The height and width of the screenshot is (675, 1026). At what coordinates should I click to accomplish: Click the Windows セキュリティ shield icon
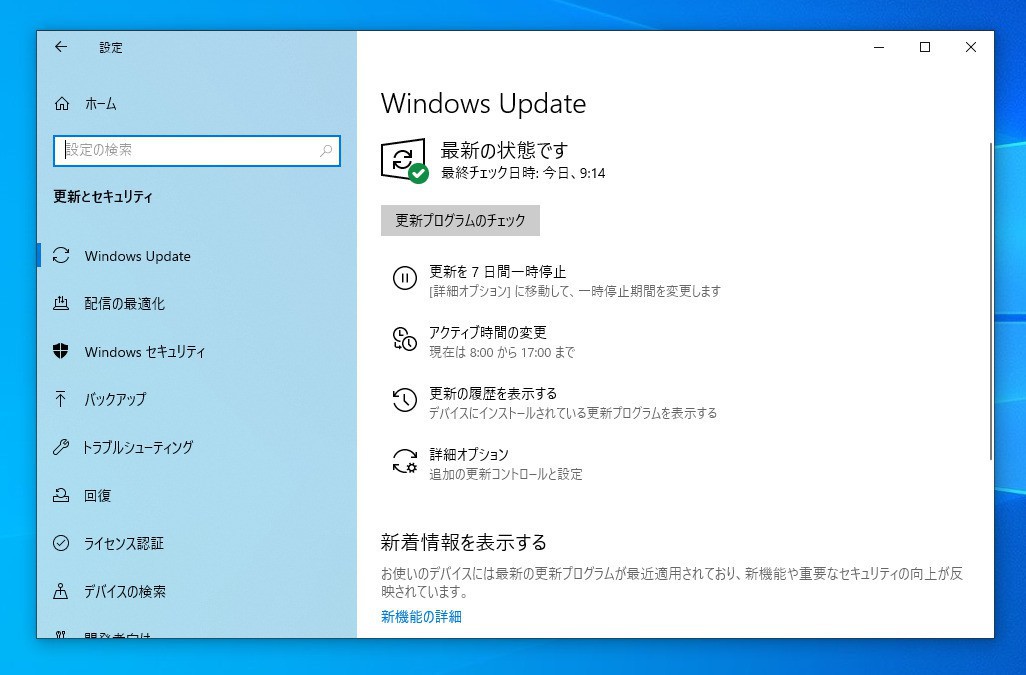[61, 351]
